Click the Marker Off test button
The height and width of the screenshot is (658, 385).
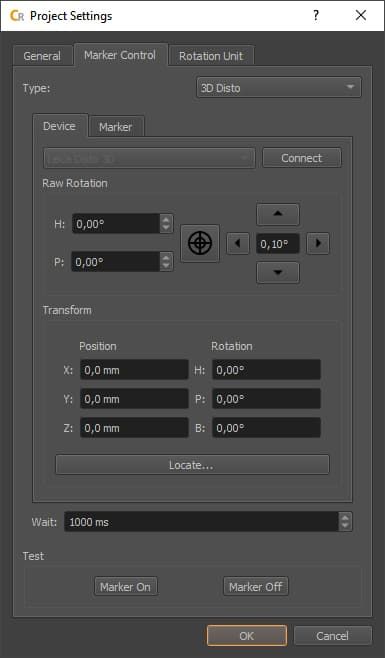point(256,587)
